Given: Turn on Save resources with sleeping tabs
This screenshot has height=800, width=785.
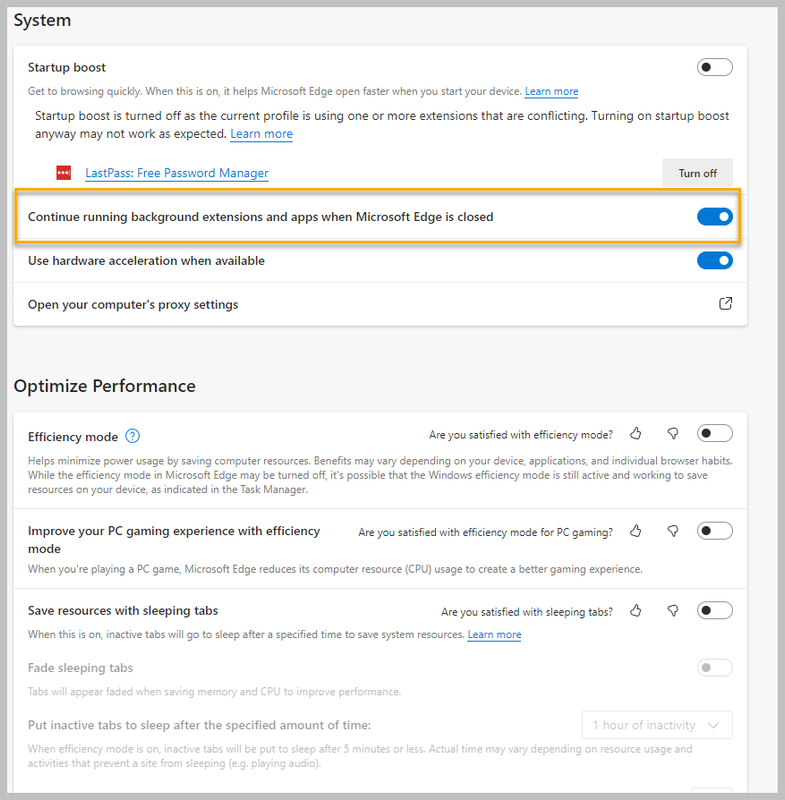Looking at the screenshot, I should [x=714, y=611].
